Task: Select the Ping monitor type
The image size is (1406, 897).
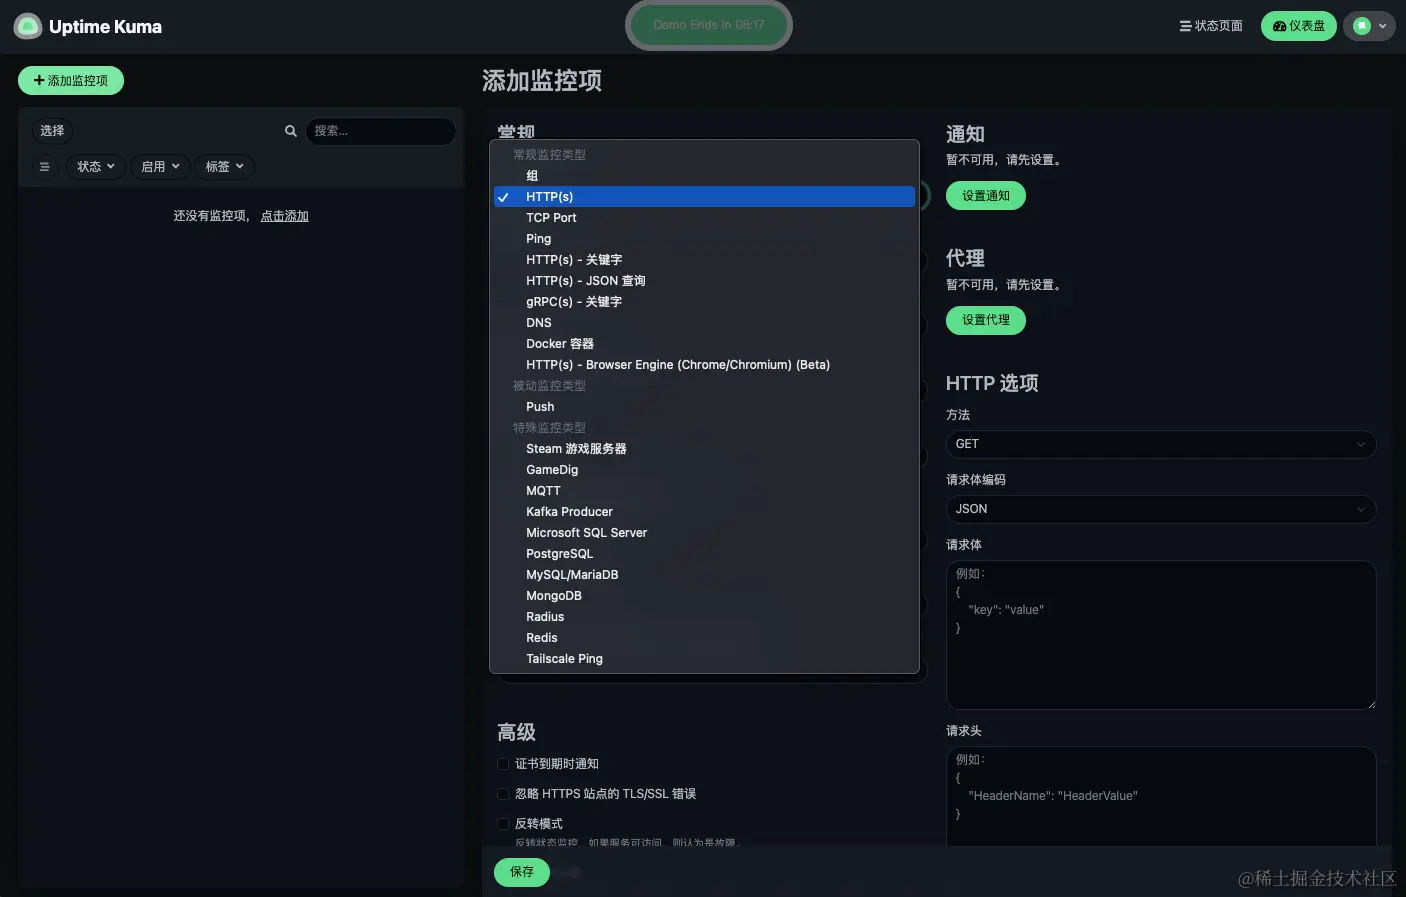Action: click(x=704, y=239)
